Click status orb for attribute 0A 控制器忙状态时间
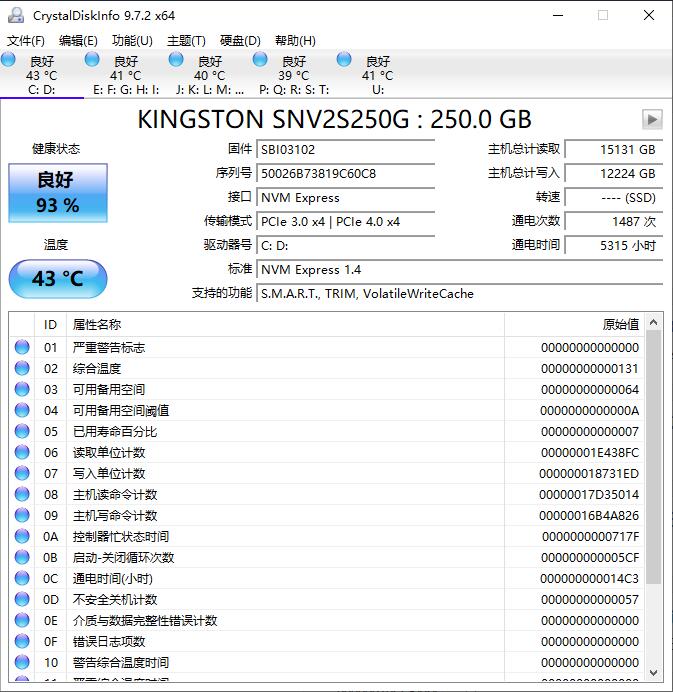Viewport: 673px width, 692px height. tap(22, 536)
